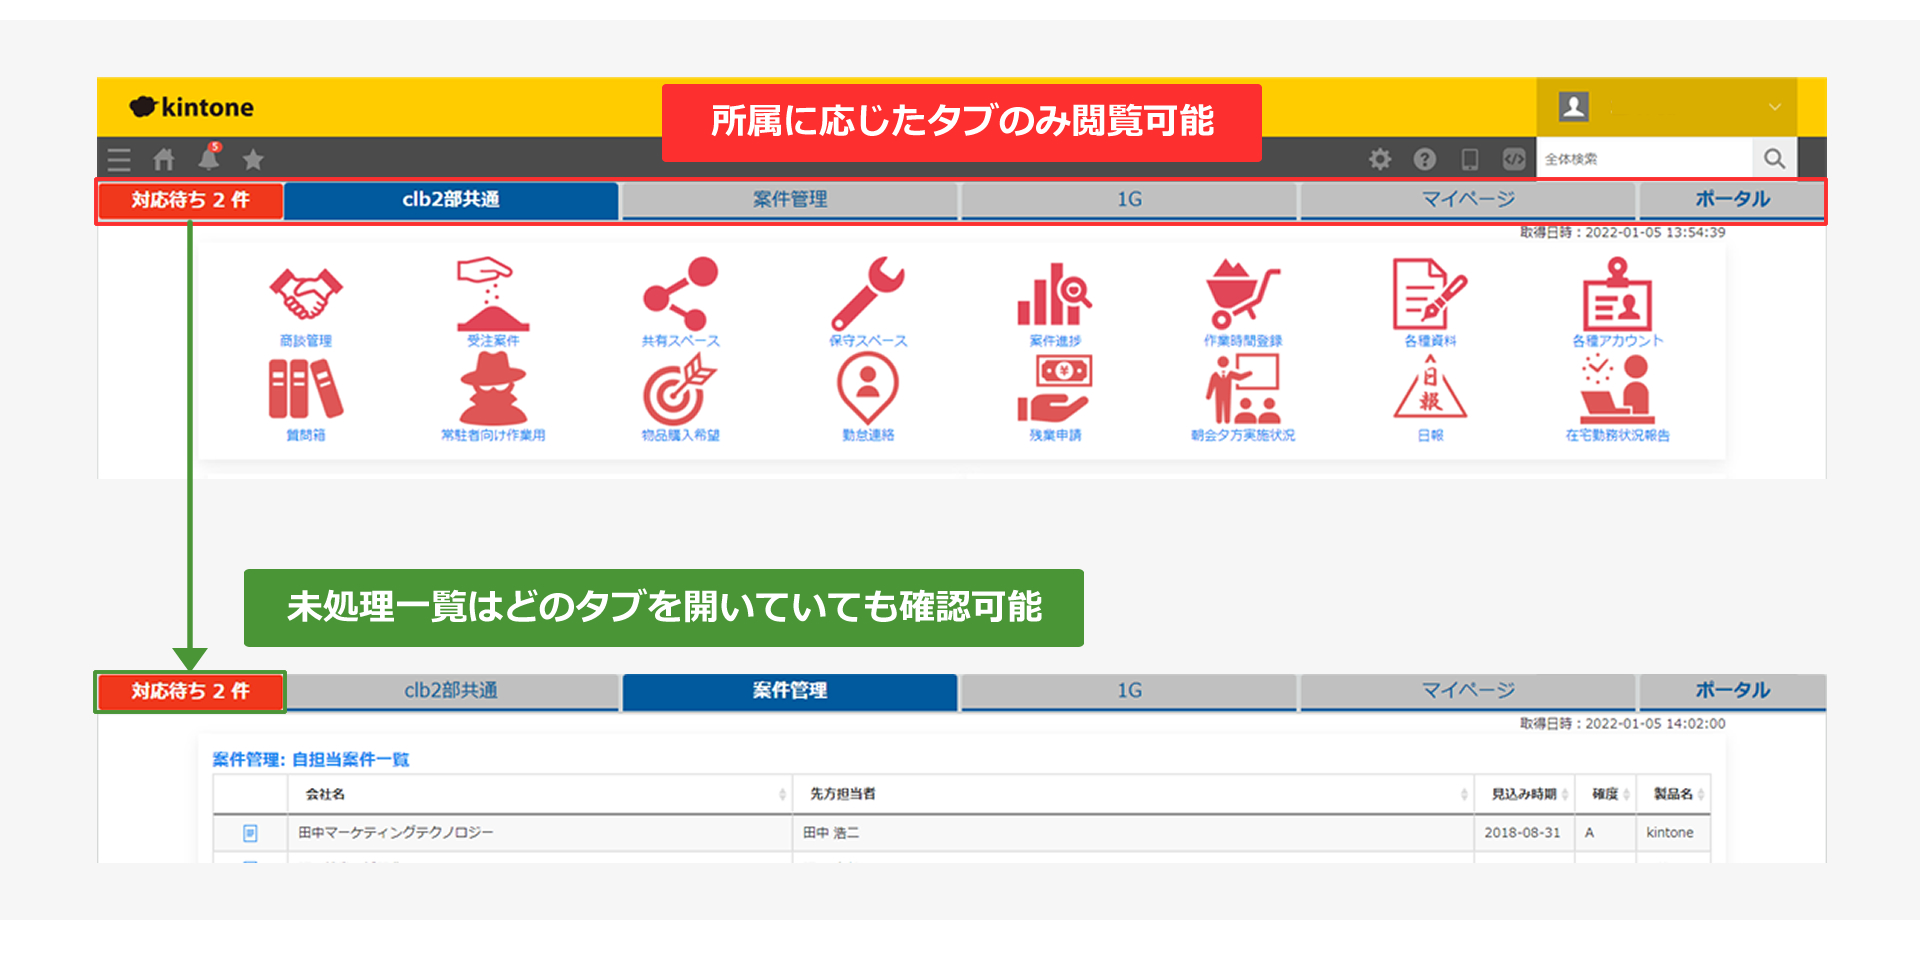Screen dimensions: 1920x960
Task: Click the 確度 value A cell
Action: coord(1605,833)
